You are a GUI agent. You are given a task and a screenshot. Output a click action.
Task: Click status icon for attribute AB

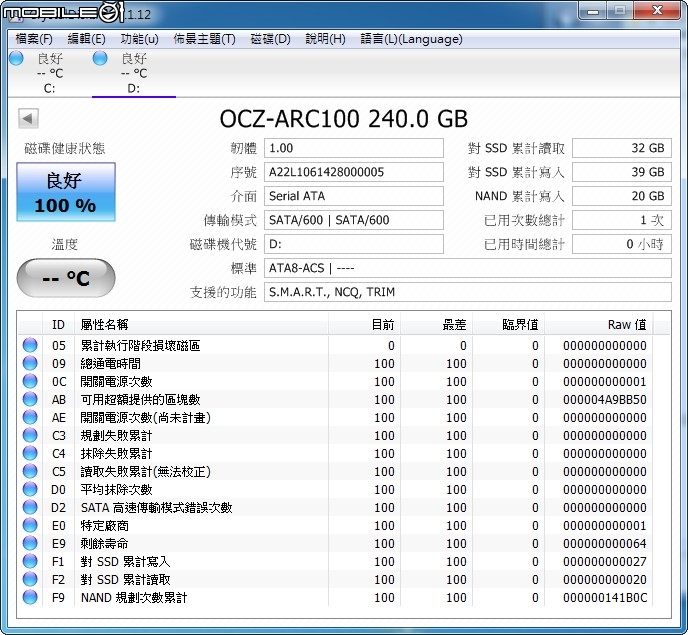30,399
